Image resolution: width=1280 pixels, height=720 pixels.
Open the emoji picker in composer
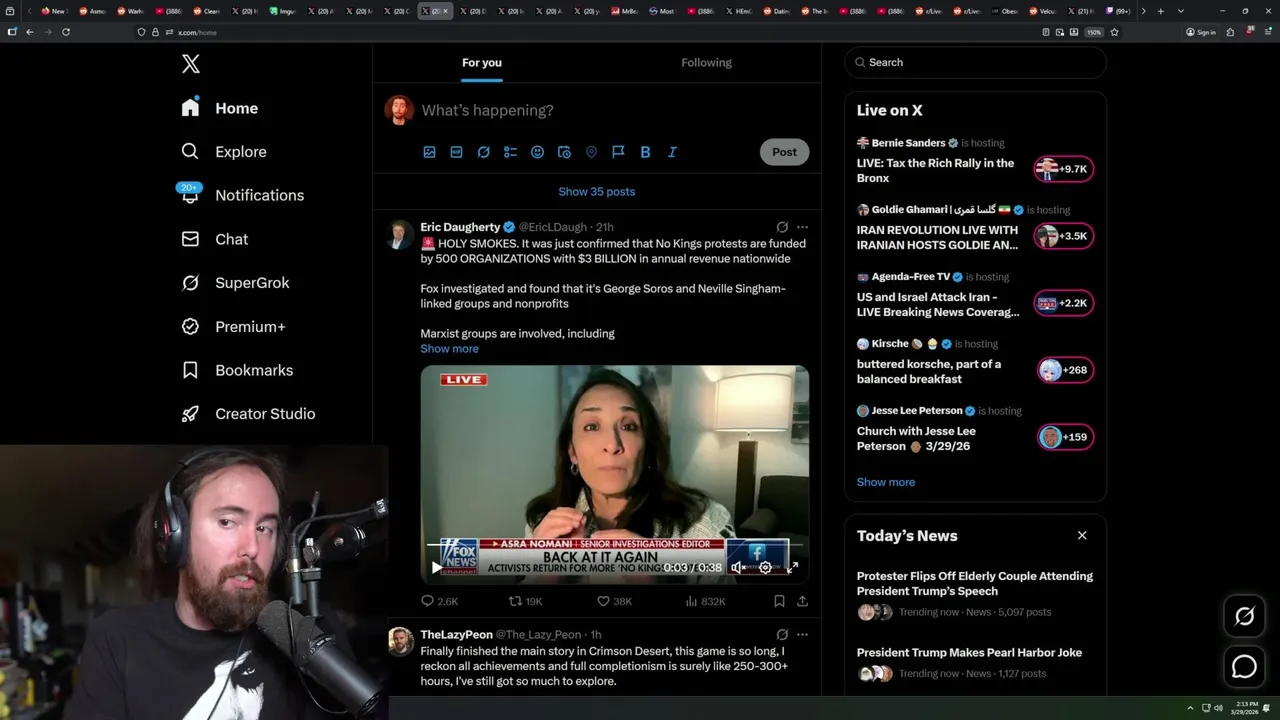[537, 152]
